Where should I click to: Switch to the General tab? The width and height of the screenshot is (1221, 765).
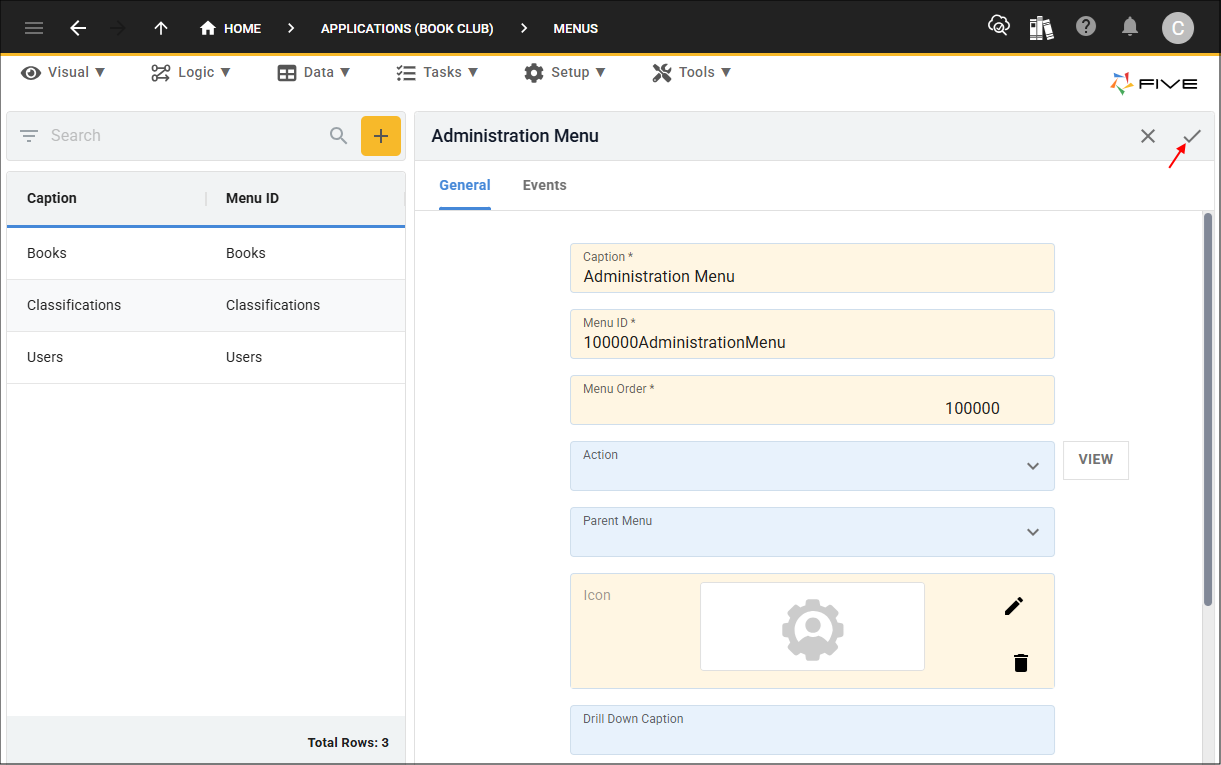point(465,185)
